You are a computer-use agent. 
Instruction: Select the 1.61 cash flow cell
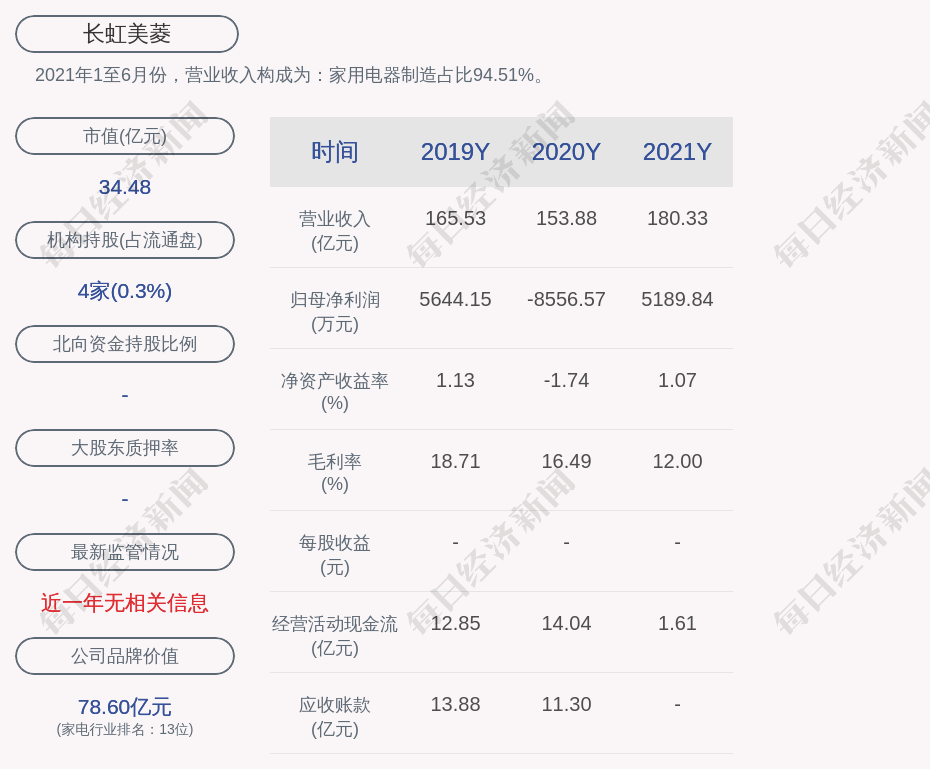click(x=677, y=623)
